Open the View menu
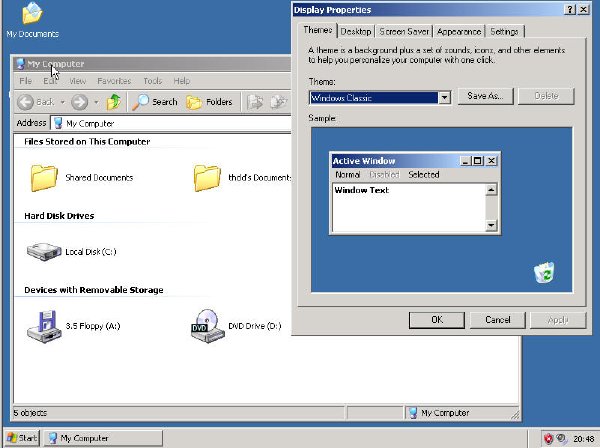 click(x=77, y=81)
